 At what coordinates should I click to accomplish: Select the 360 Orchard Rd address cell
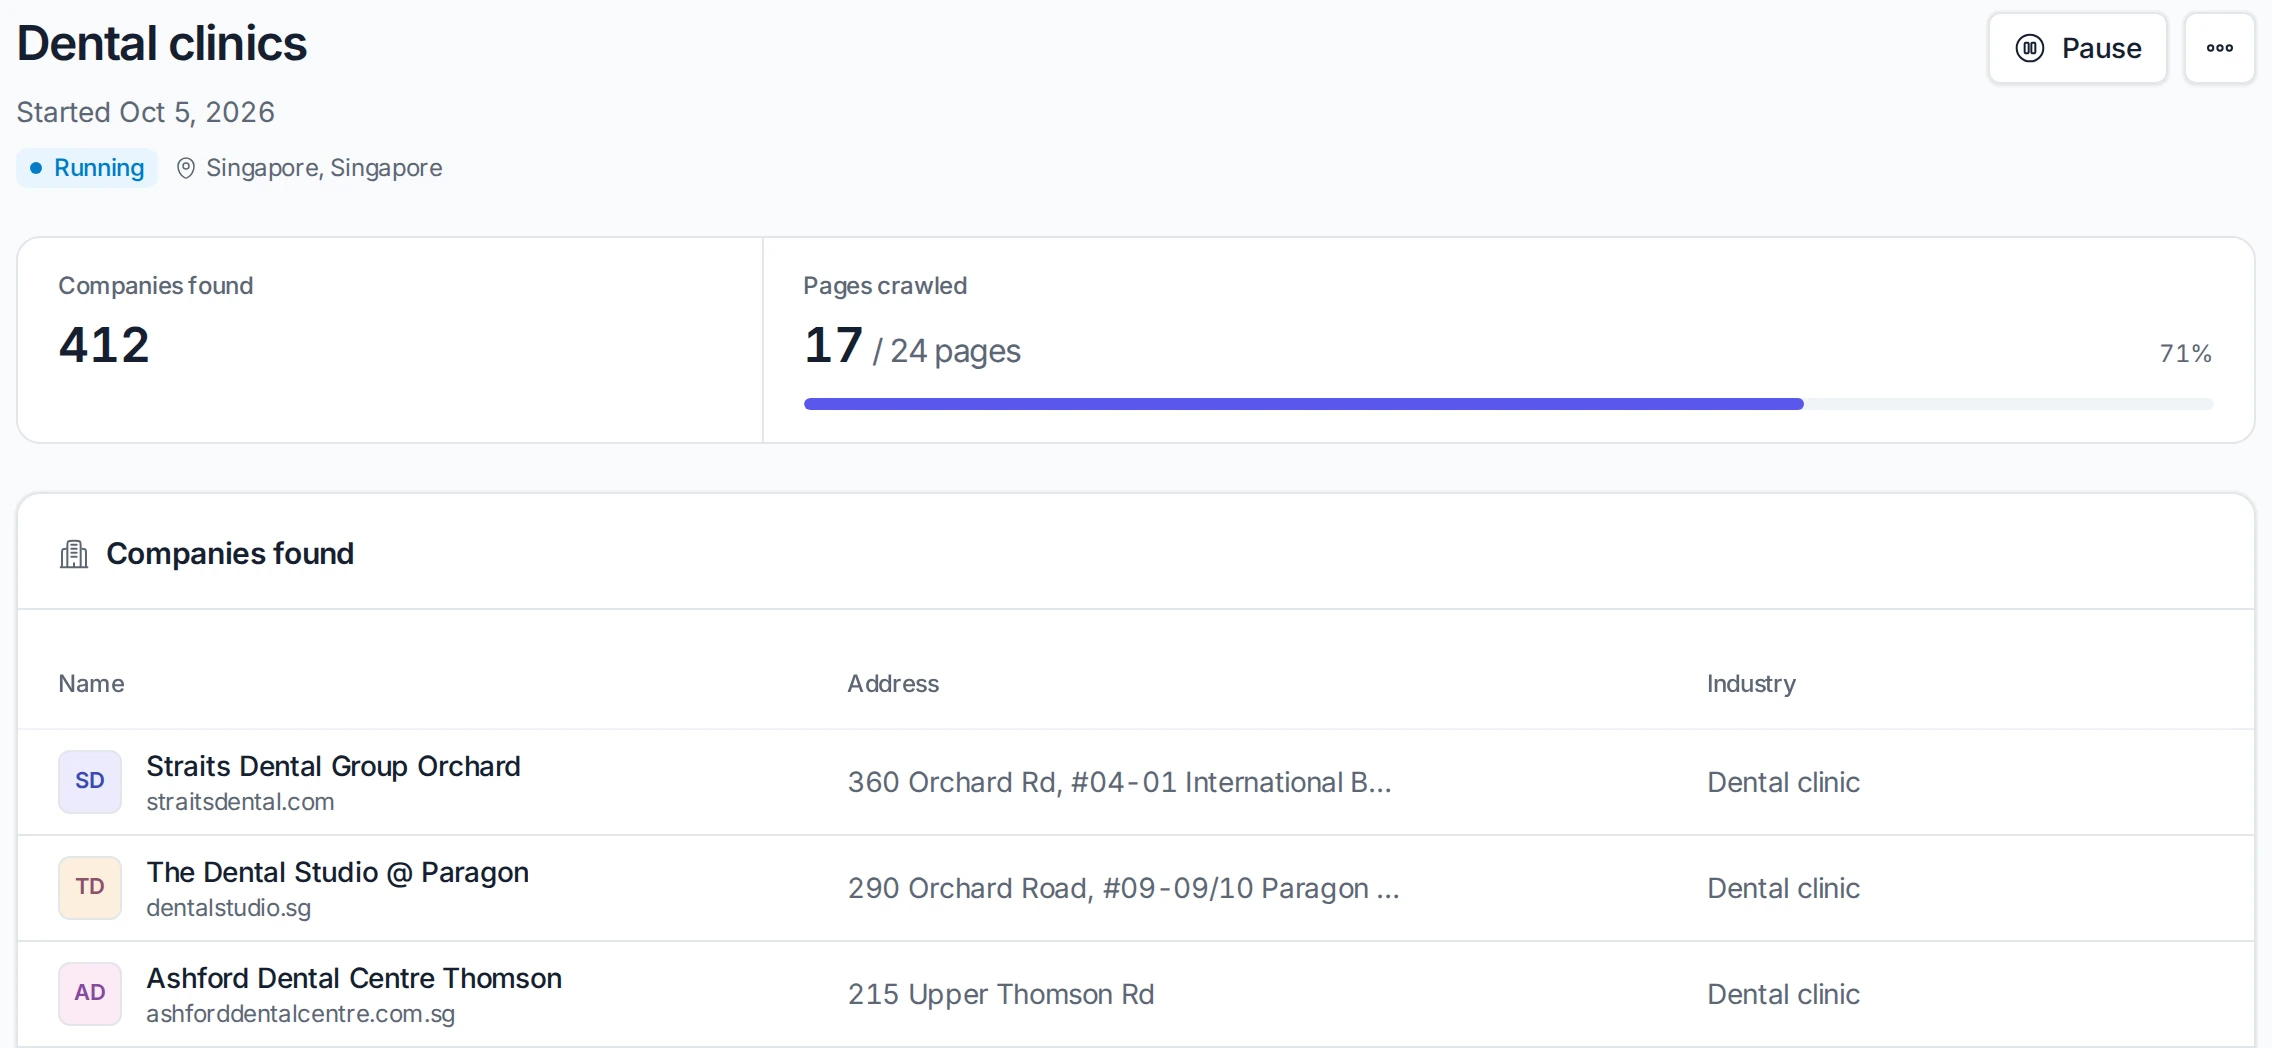[1119, 782]
